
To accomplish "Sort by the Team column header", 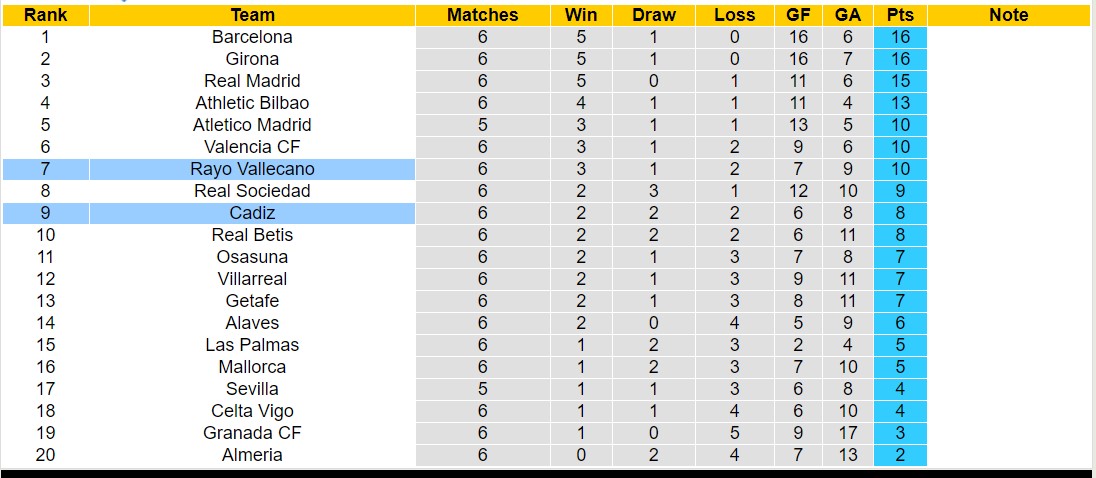I will pos(252,15).
